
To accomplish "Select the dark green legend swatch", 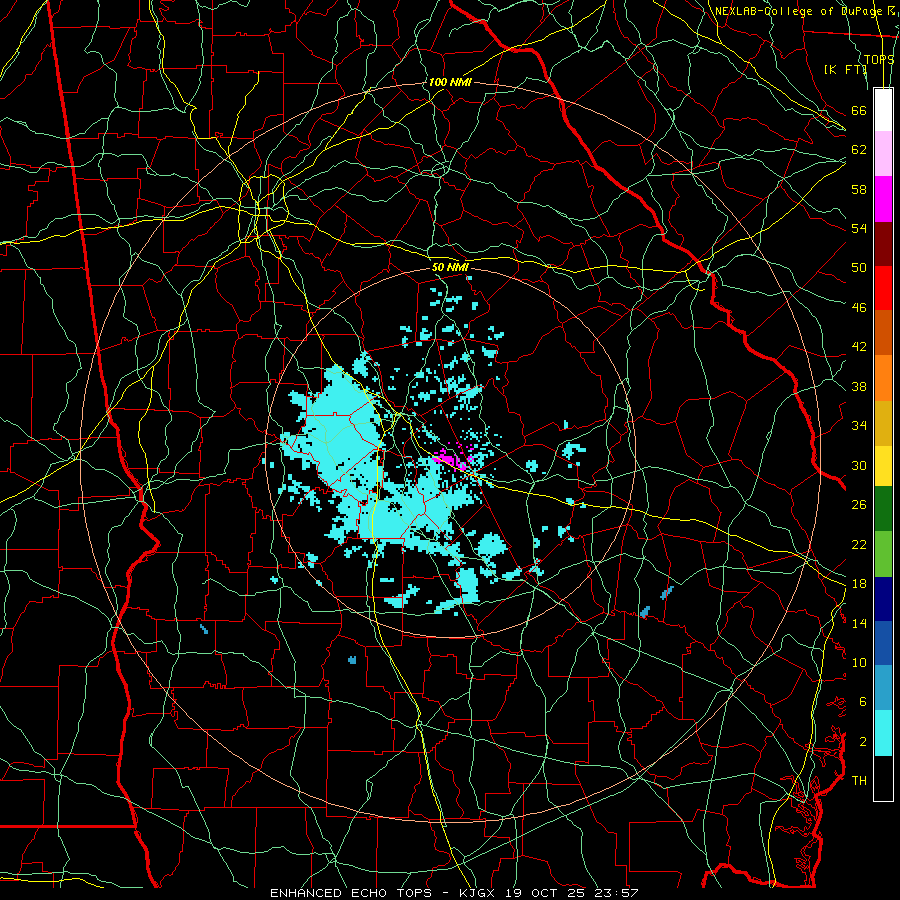I will pyautogui.click(x=883, y=509).
